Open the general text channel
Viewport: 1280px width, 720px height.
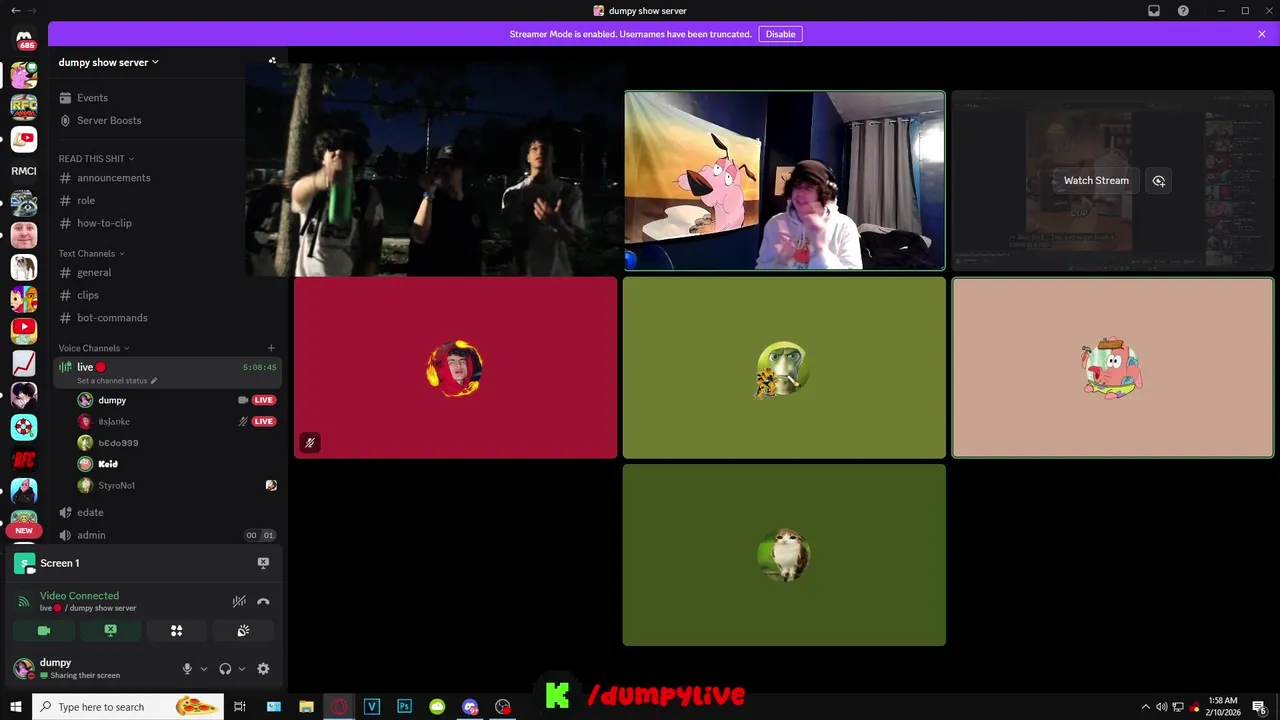[x=94, y=273]
